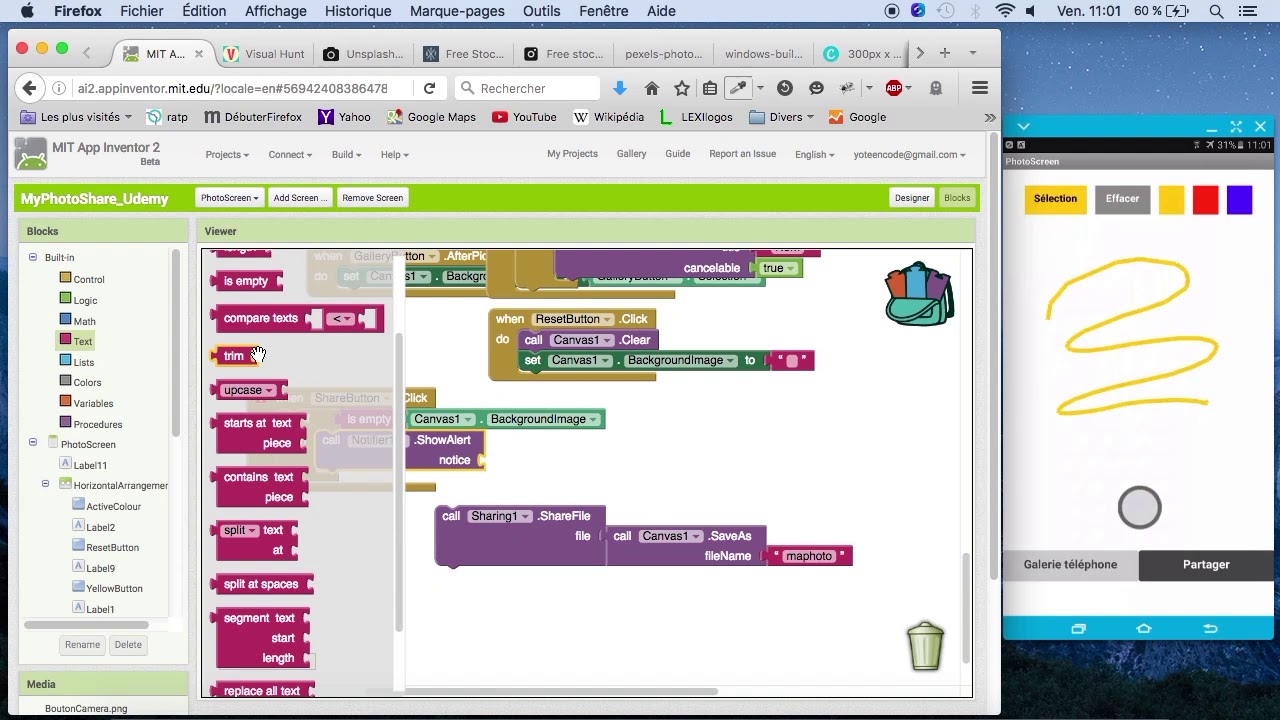This screenshot has width=1280, height=720.
Task: Tap Galerie téléphone button in phone
Action: [1071, 565]
